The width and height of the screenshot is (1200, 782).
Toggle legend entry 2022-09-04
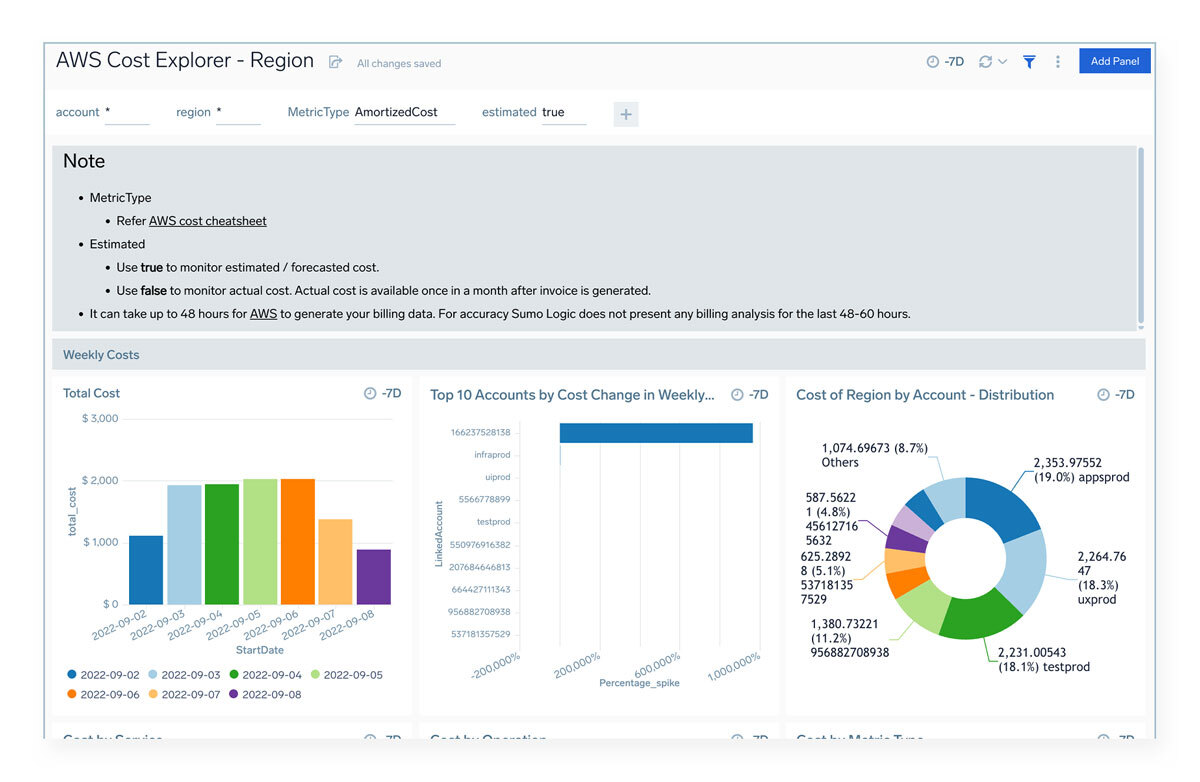pyautogui.click(x=266, y=675)
